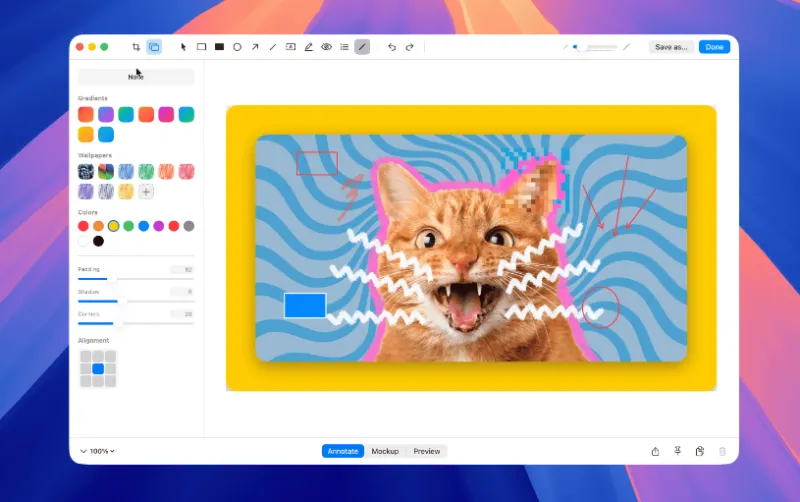The width and height of the screenshot is (800, 502).
Task: Select the text box tool
Action: 291,47
